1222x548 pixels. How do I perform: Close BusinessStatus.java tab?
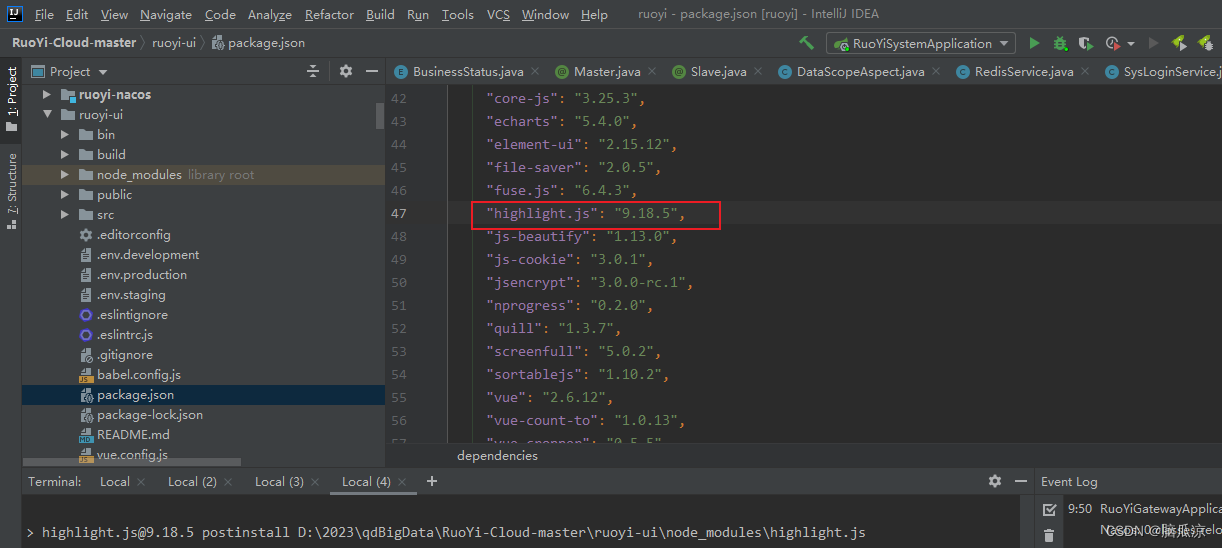tap(535, 72)
